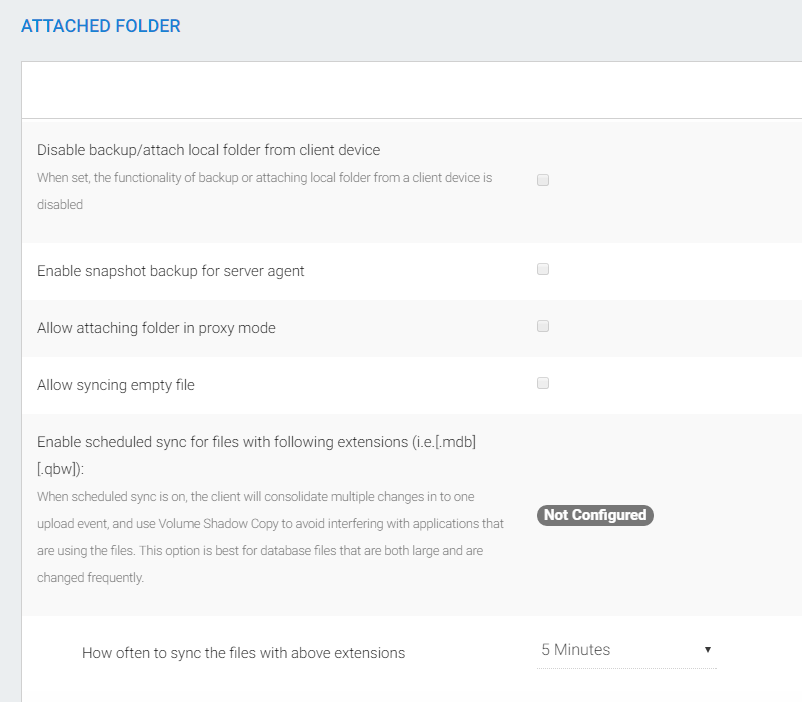Click the Allow attaching folder in proxy mode label

(156, 328)
